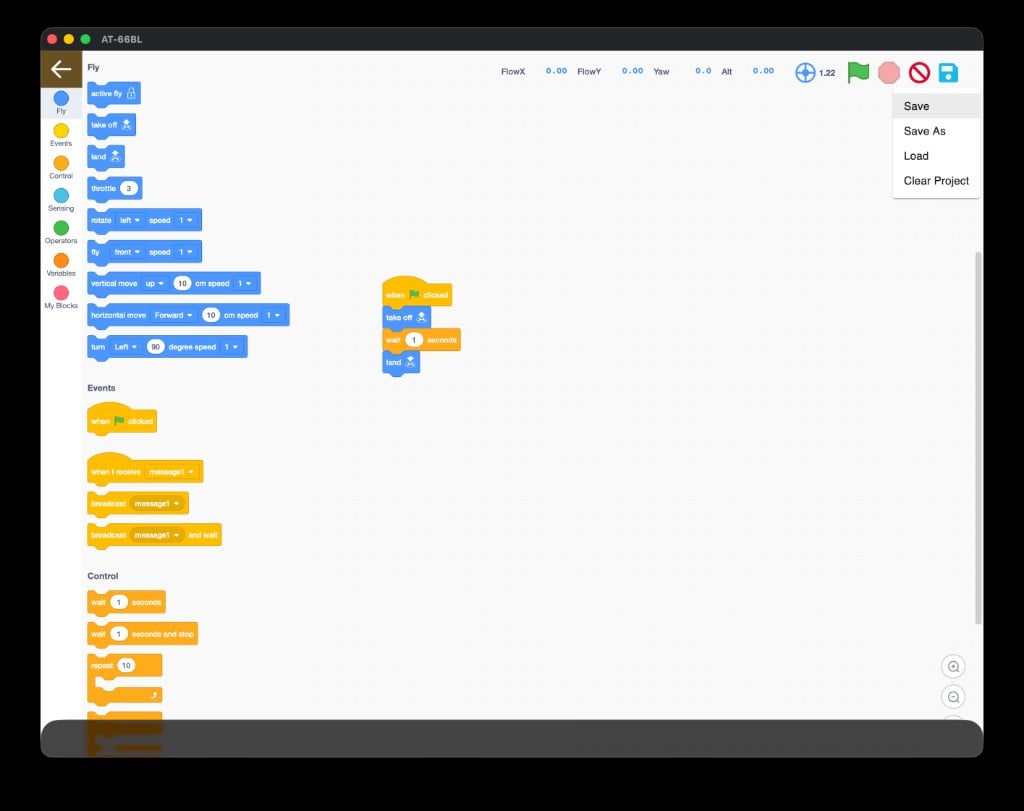Click the zoom out magnifier button
The height and width of the screenshot is (811, 1024).
tap(953, 697)
